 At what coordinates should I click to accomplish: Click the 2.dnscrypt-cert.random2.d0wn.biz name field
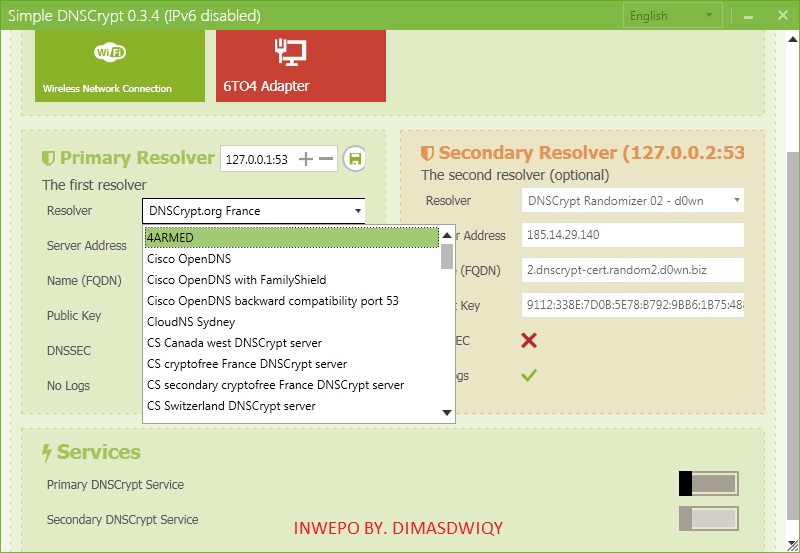click(633, 270)
